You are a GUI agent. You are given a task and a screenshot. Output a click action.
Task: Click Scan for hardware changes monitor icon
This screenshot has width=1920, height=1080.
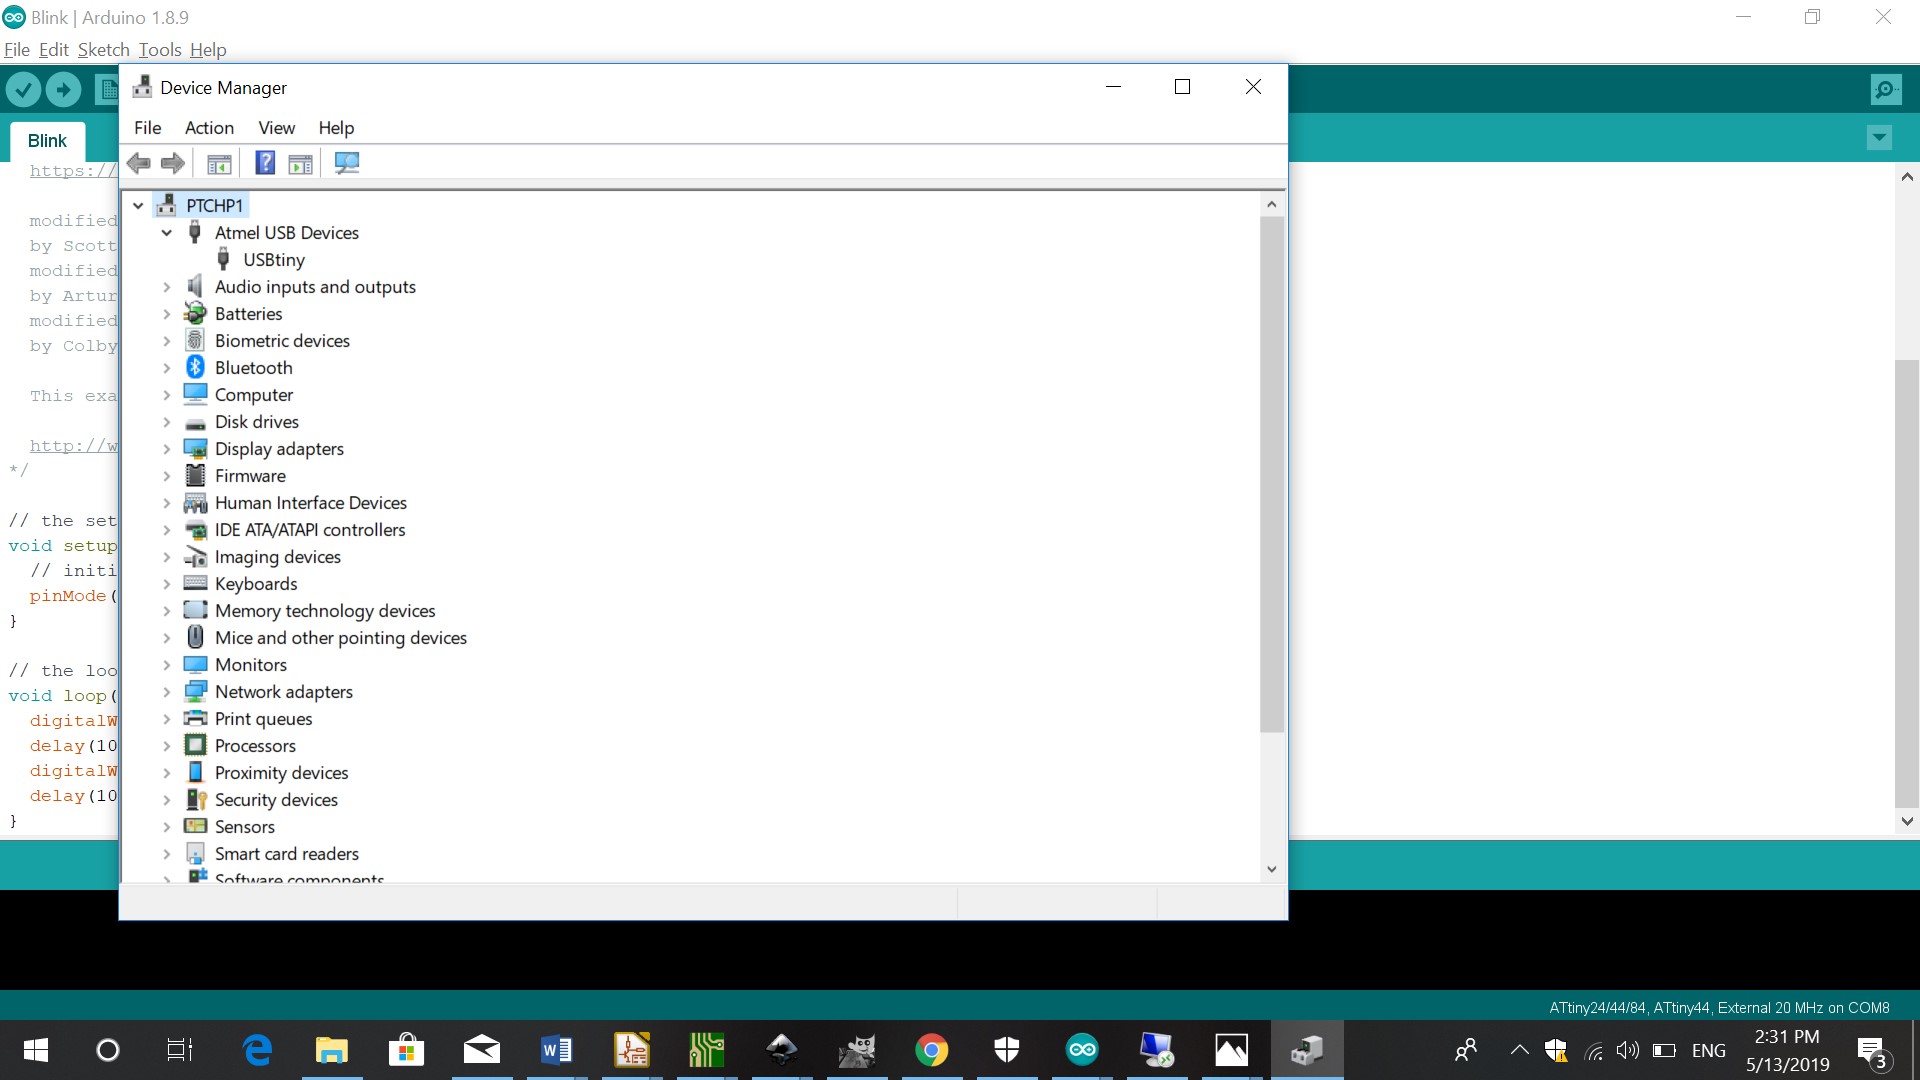tap(346, 163)
